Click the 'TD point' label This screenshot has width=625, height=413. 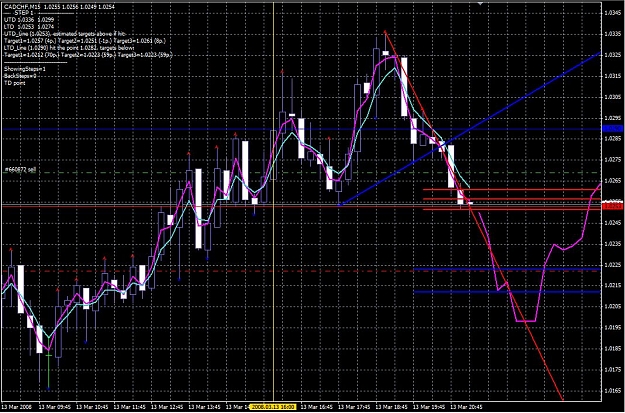(14, 83)
